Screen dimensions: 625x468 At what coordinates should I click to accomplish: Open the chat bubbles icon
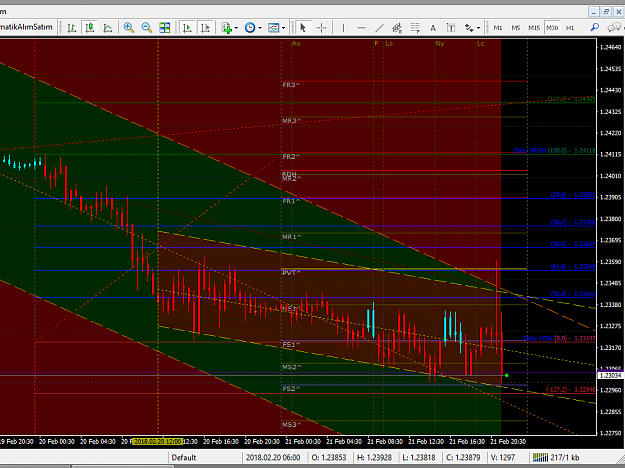(614, 27)
